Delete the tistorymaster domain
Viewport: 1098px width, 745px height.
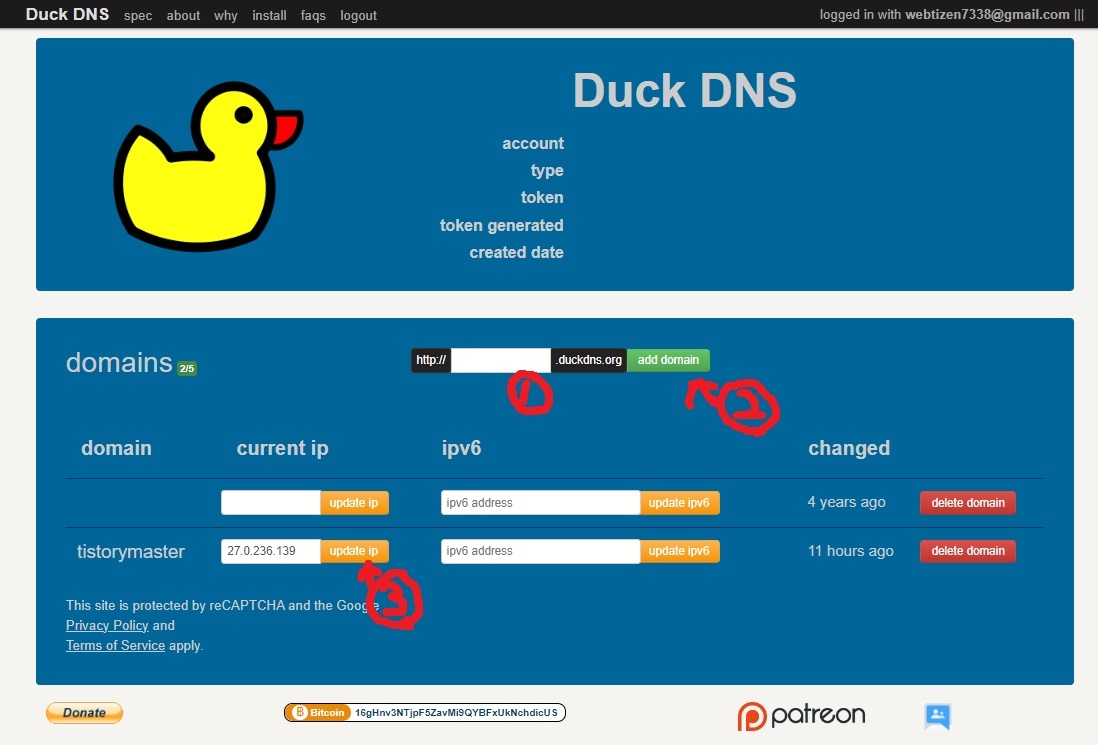(x=968, y=551)
